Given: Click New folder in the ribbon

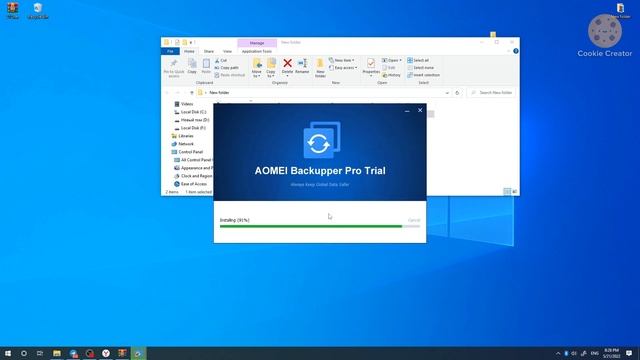Looking at the screenshot, I should pos(320,68).
